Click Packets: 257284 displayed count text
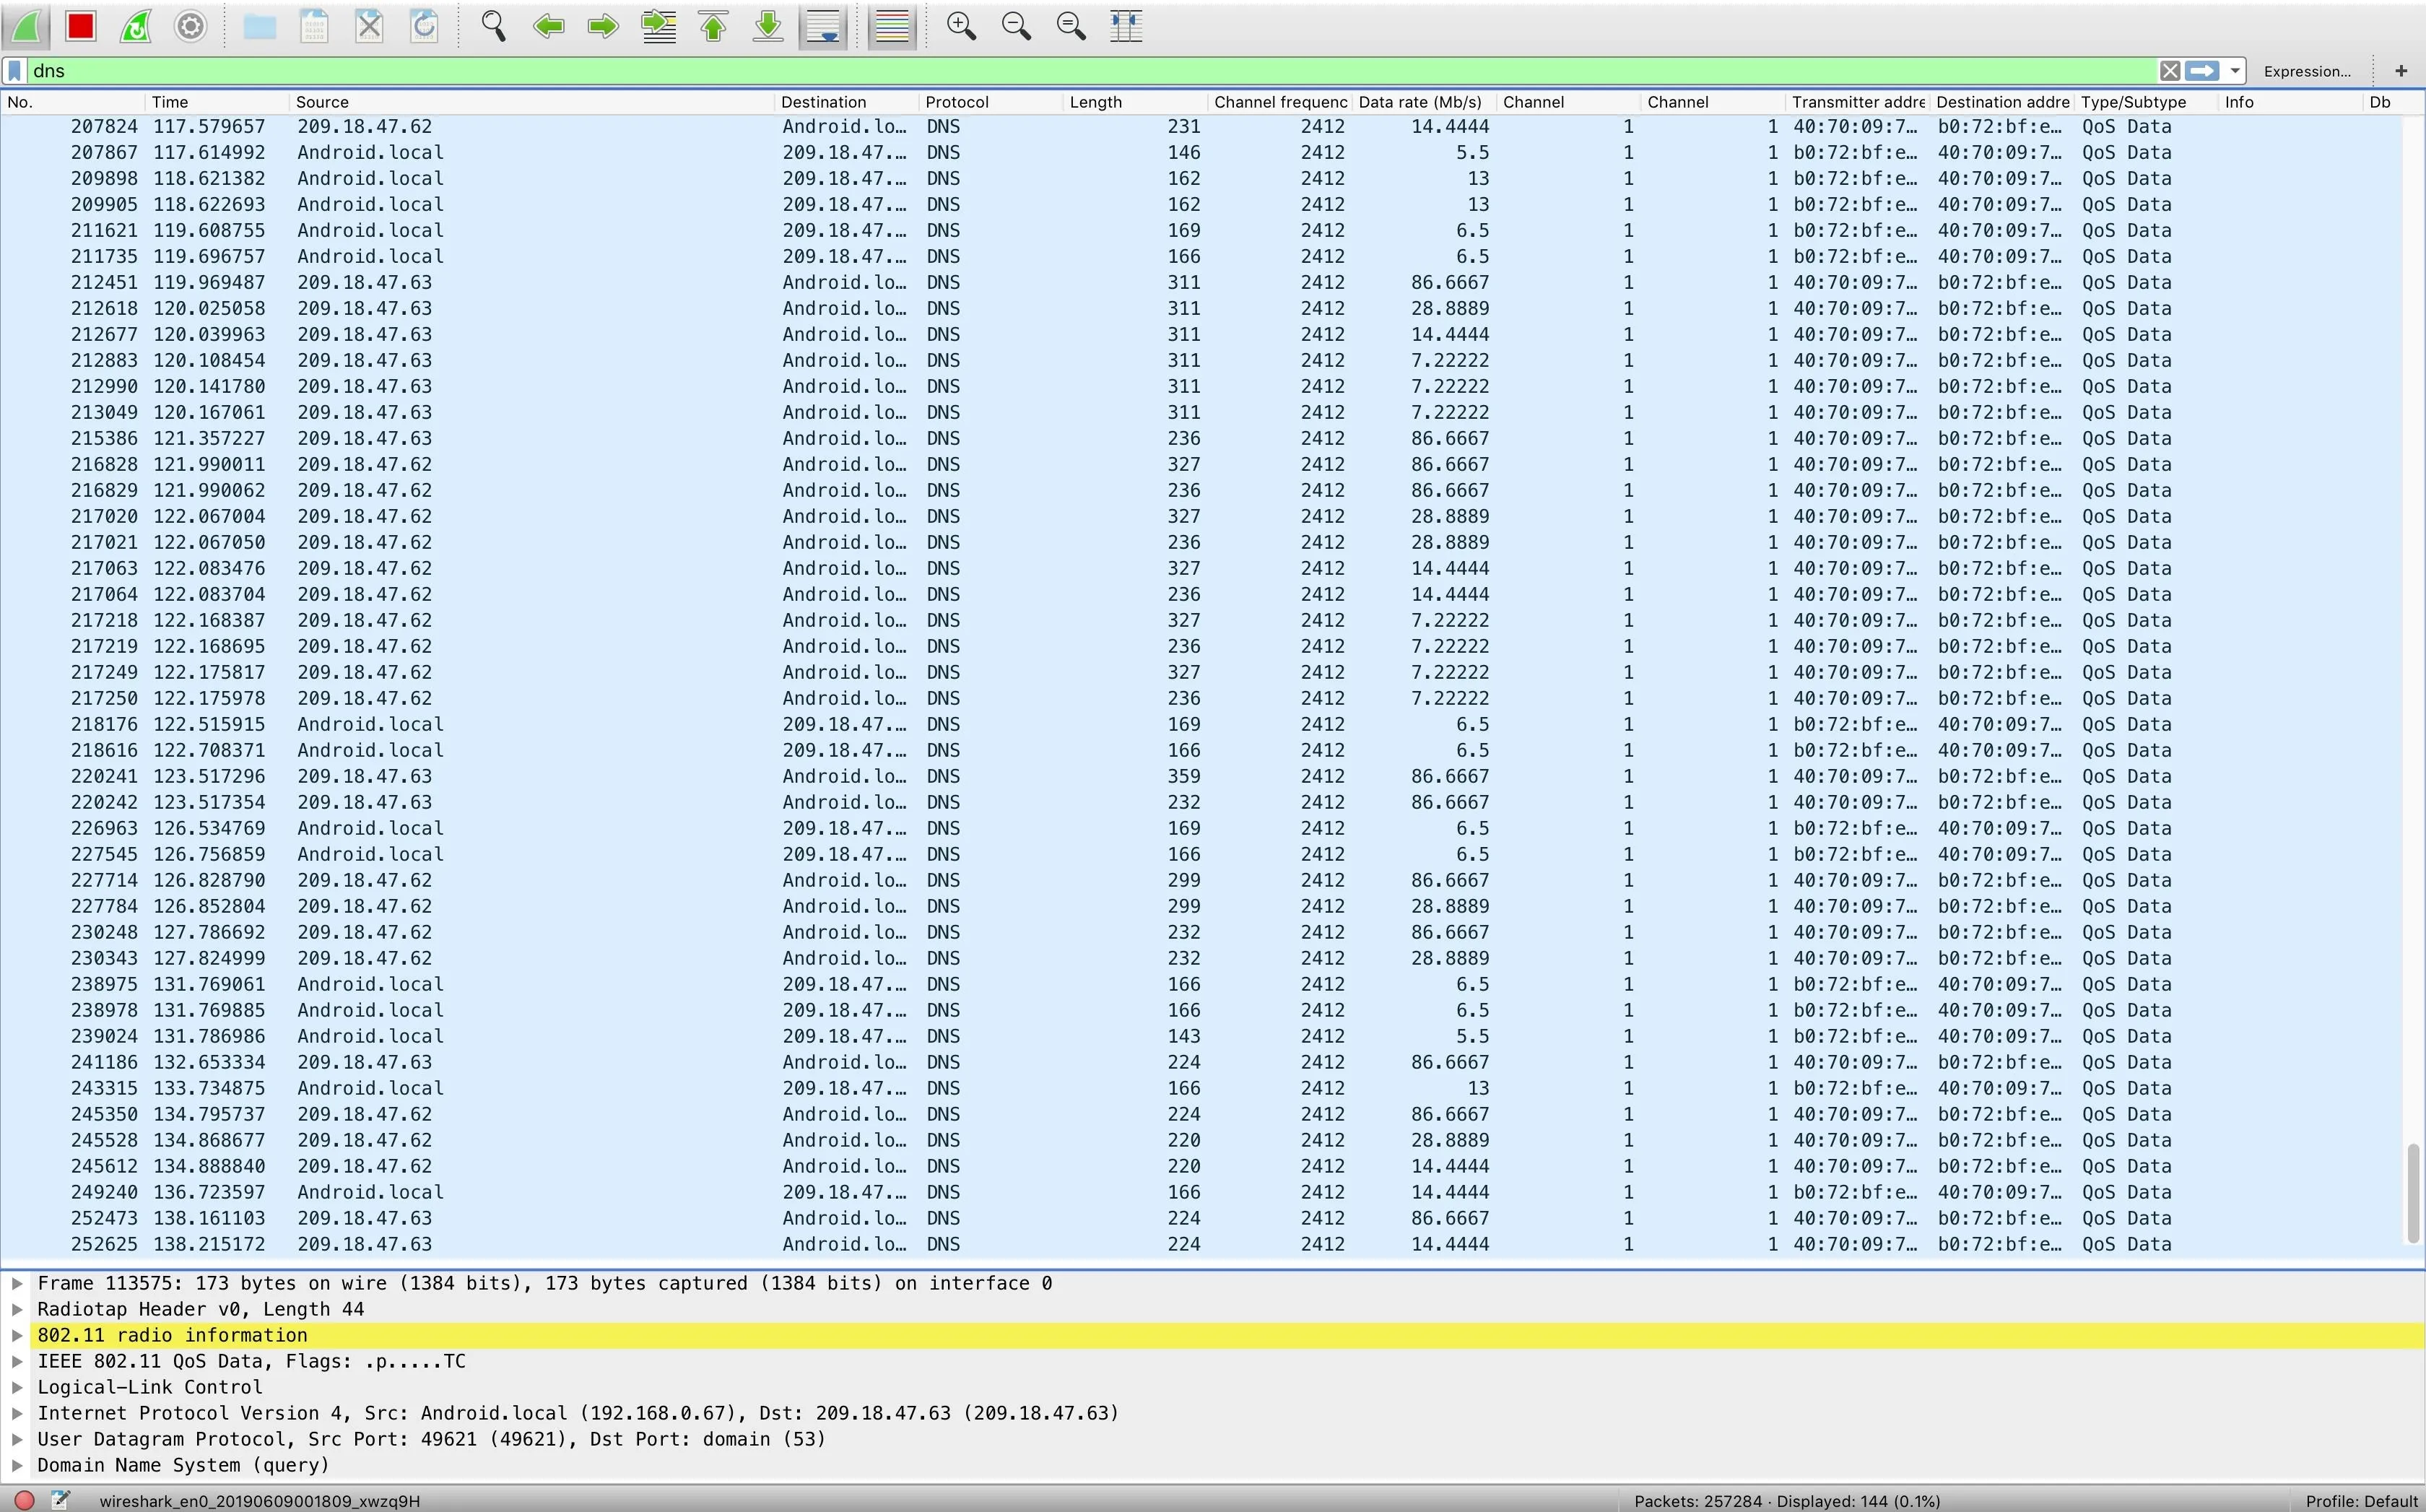This screenshot has height=1512, width=2426. tap(1787, 1501)
